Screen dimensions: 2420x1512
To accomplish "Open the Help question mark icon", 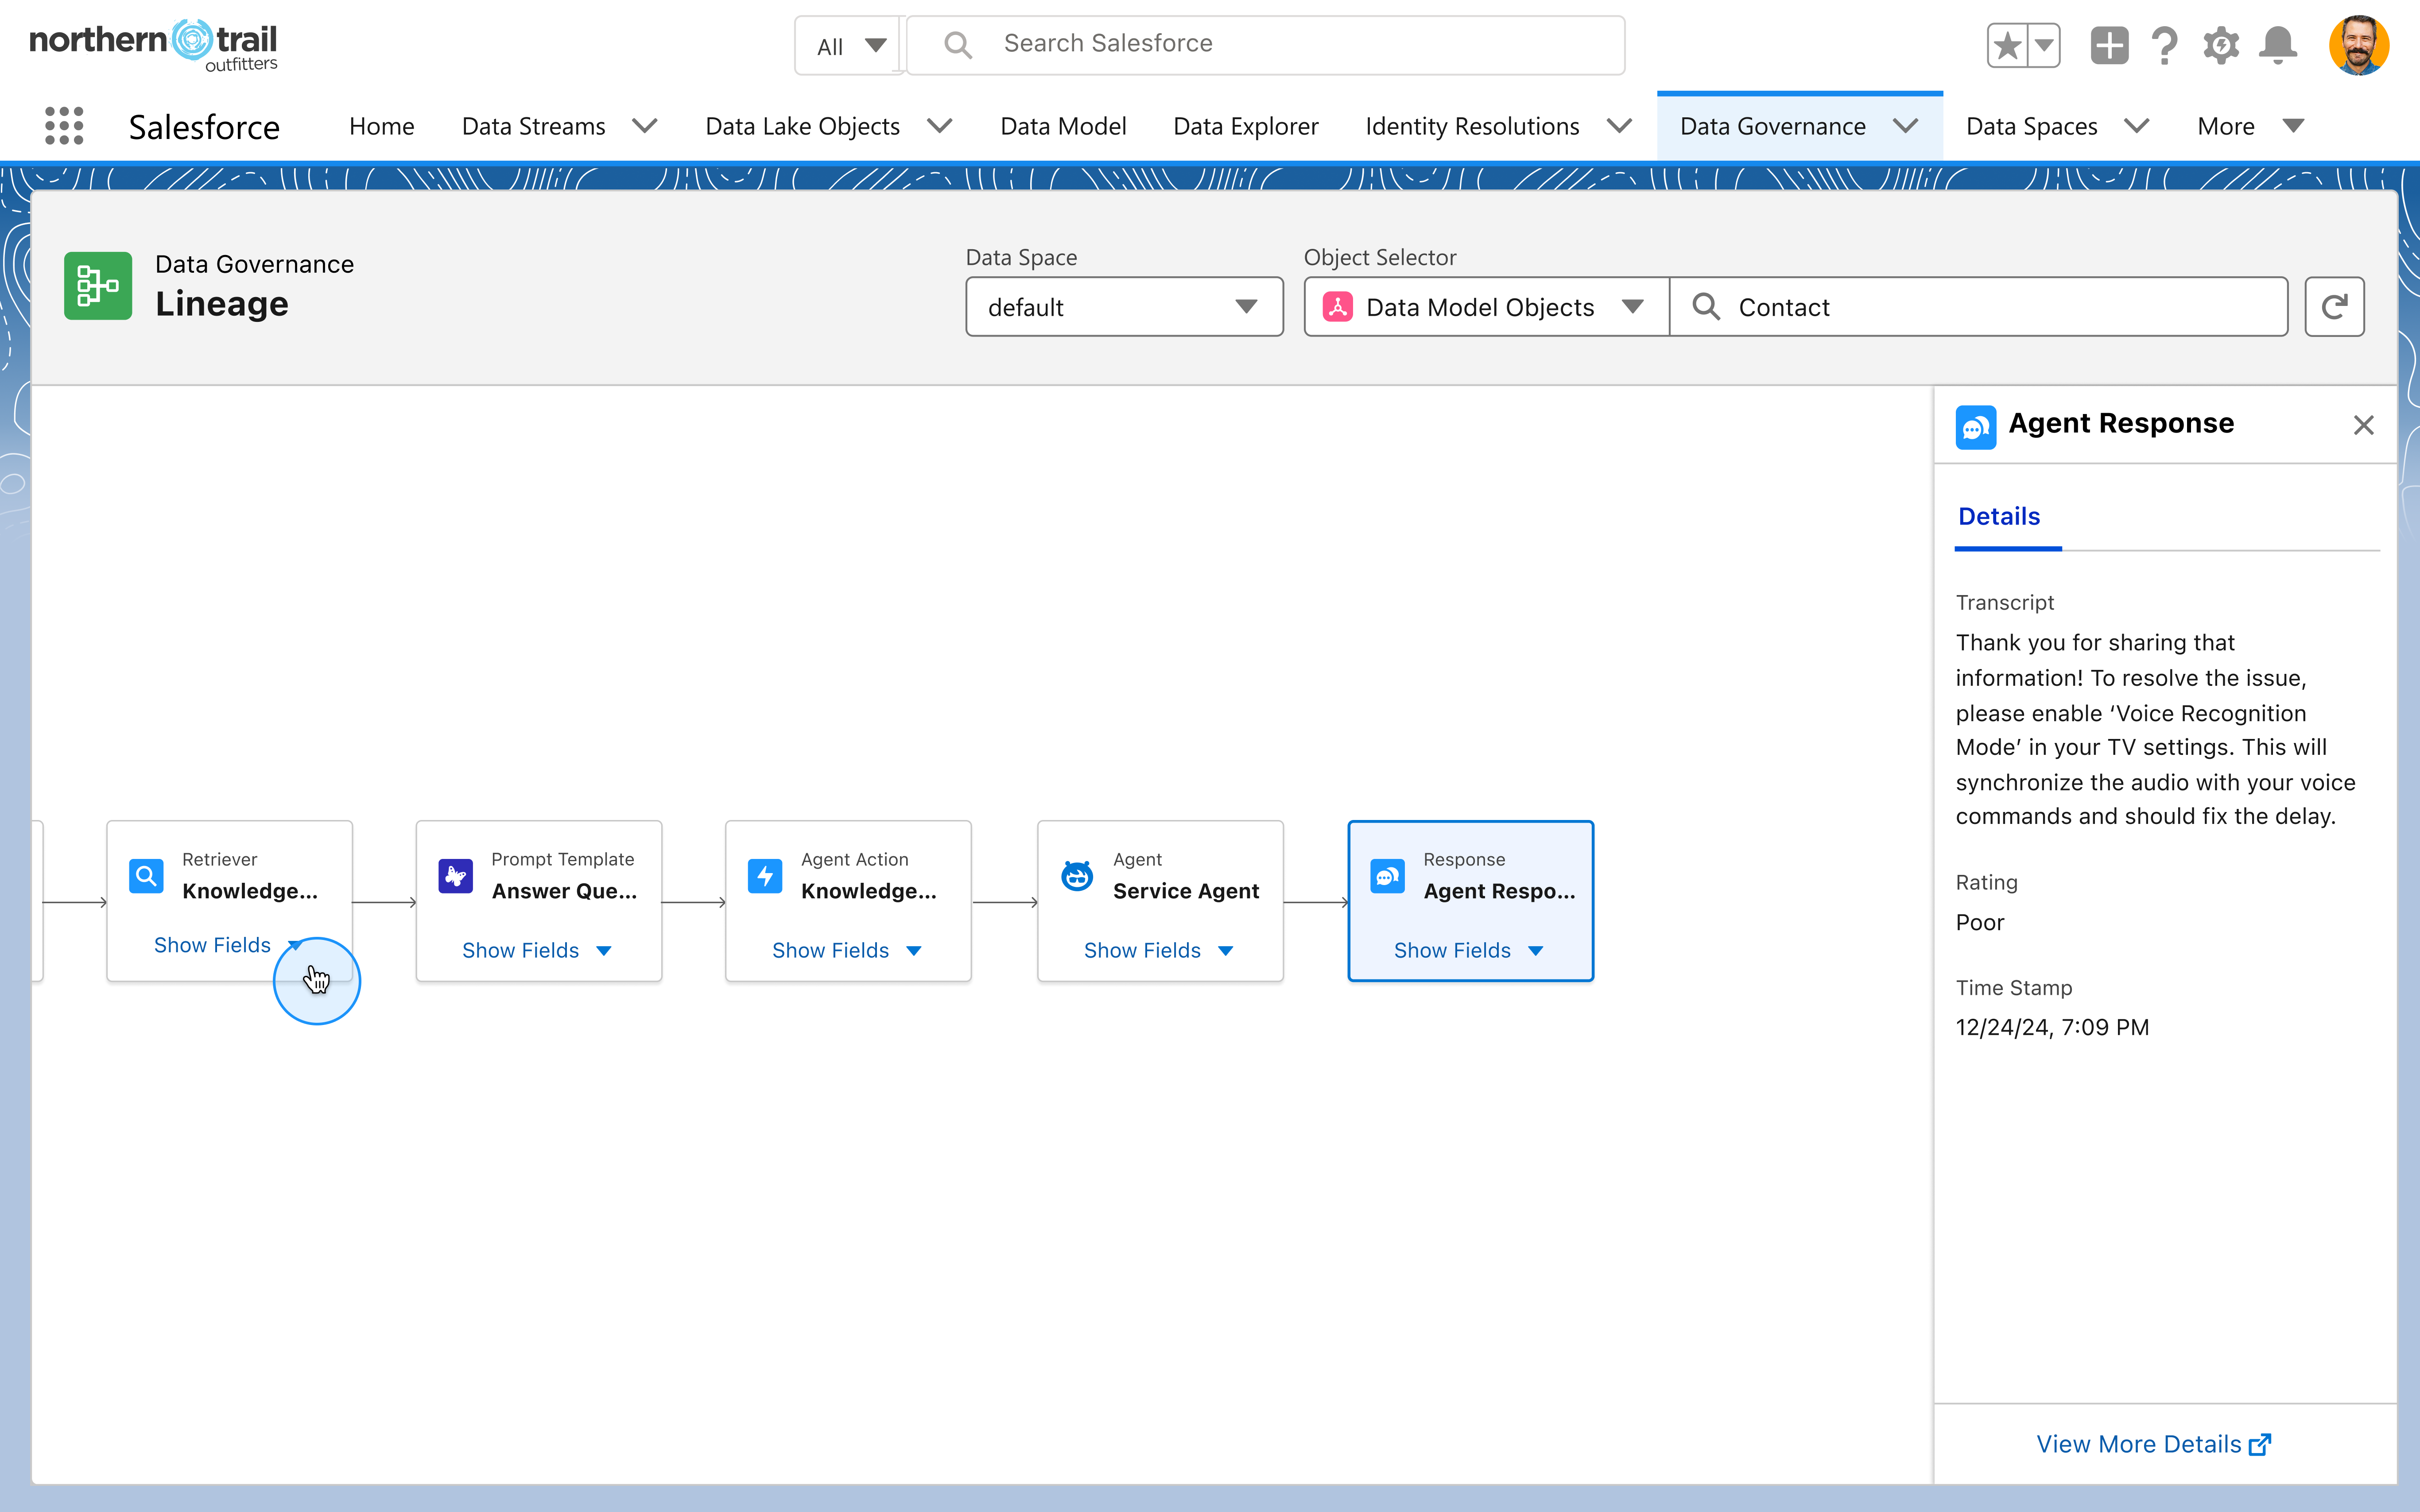I will pyautogui.click(x=2165, y=45).
